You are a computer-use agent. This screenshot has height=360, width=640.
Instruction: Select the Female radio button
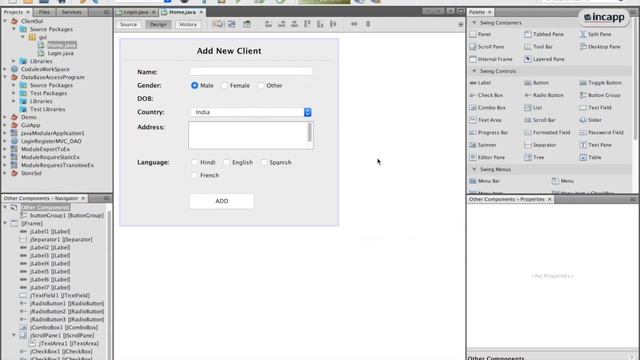224,85
